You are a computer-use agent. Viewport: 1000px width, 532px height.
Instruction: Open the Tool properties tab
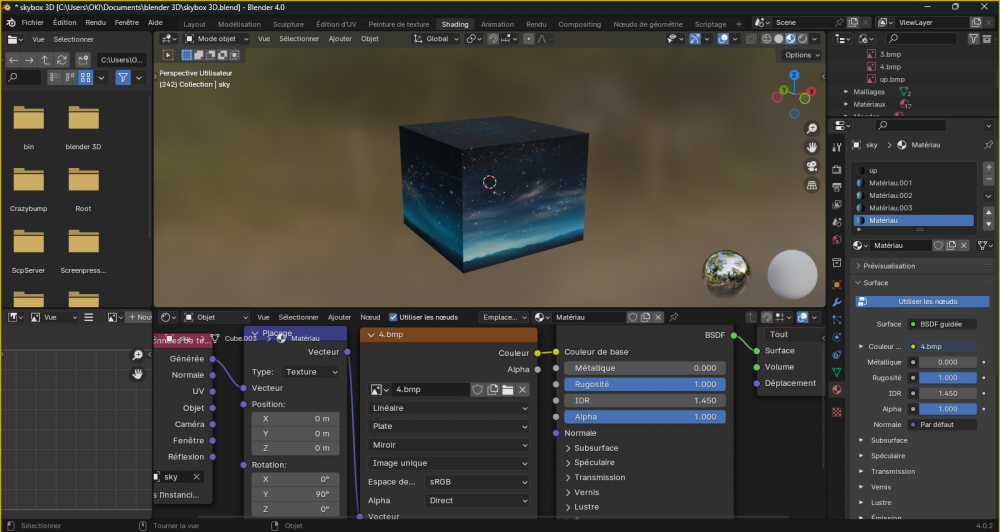(837, 147)
